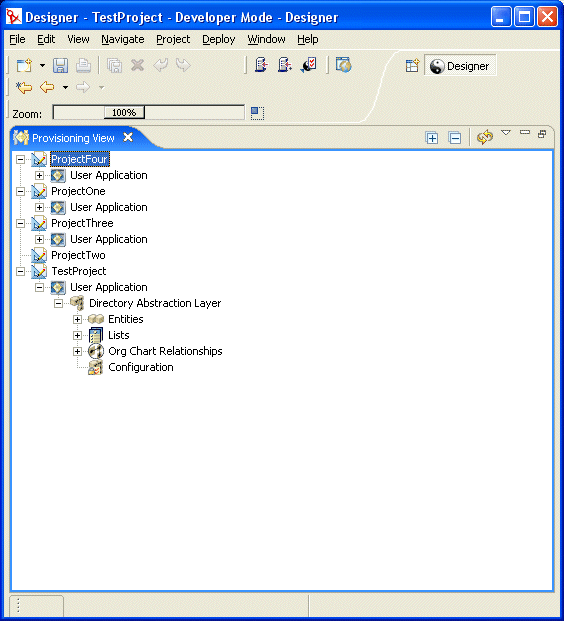
Task: Open the Navigate menu
Action: point(123,39)
